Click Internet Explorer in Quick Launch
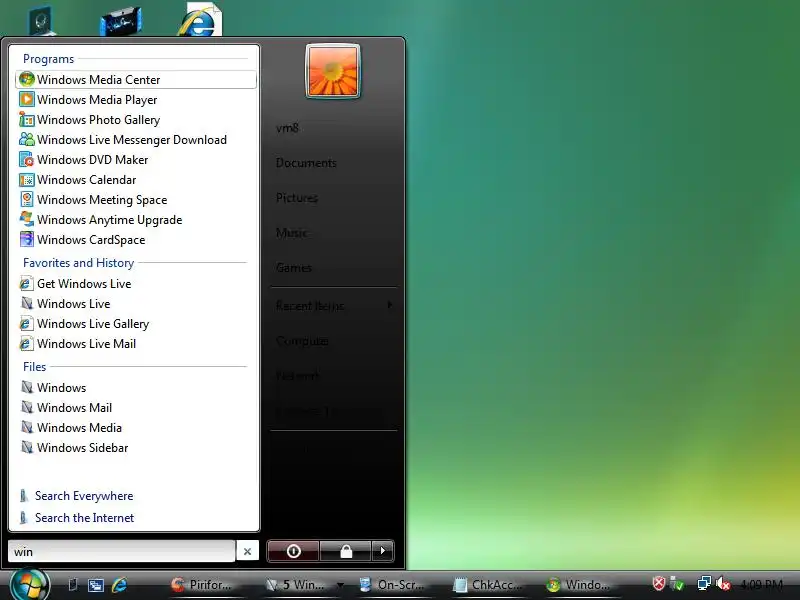 click(119, 585)
